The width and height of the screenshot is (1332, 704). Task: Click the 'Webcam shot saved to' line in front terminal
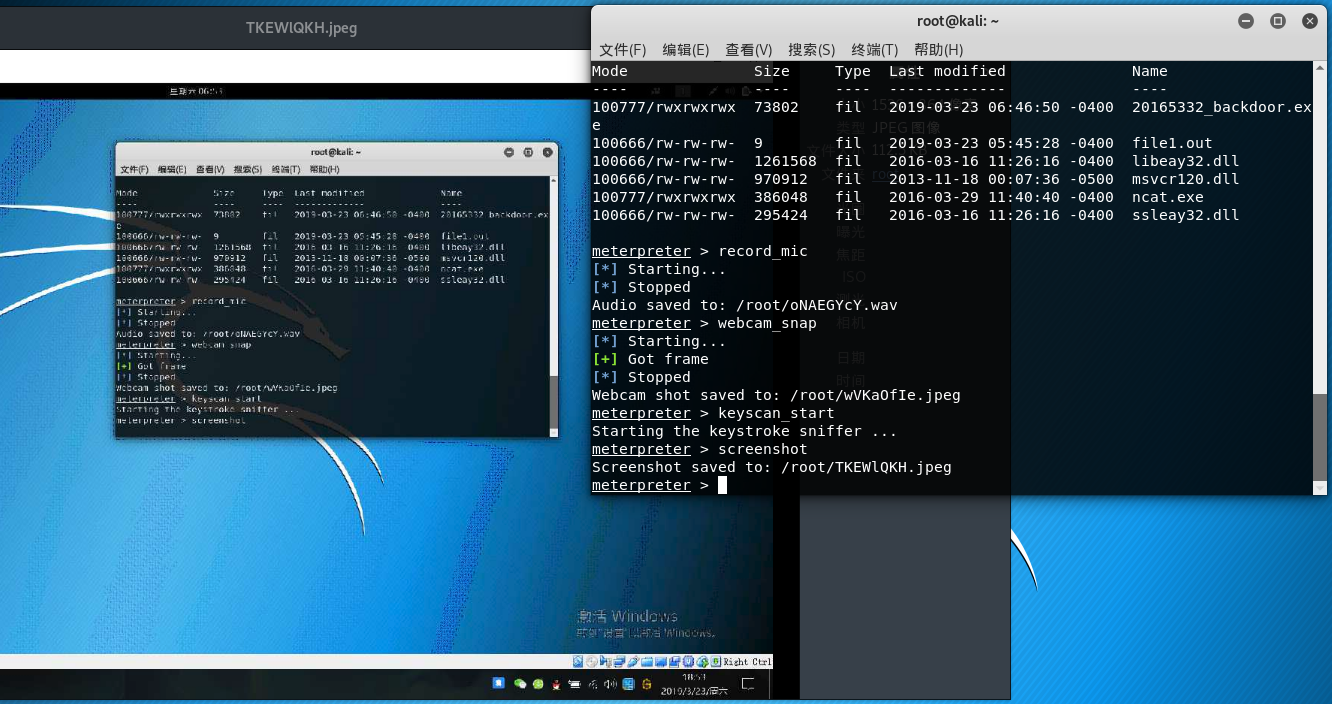pyautogui.click(x=776, y=395)
